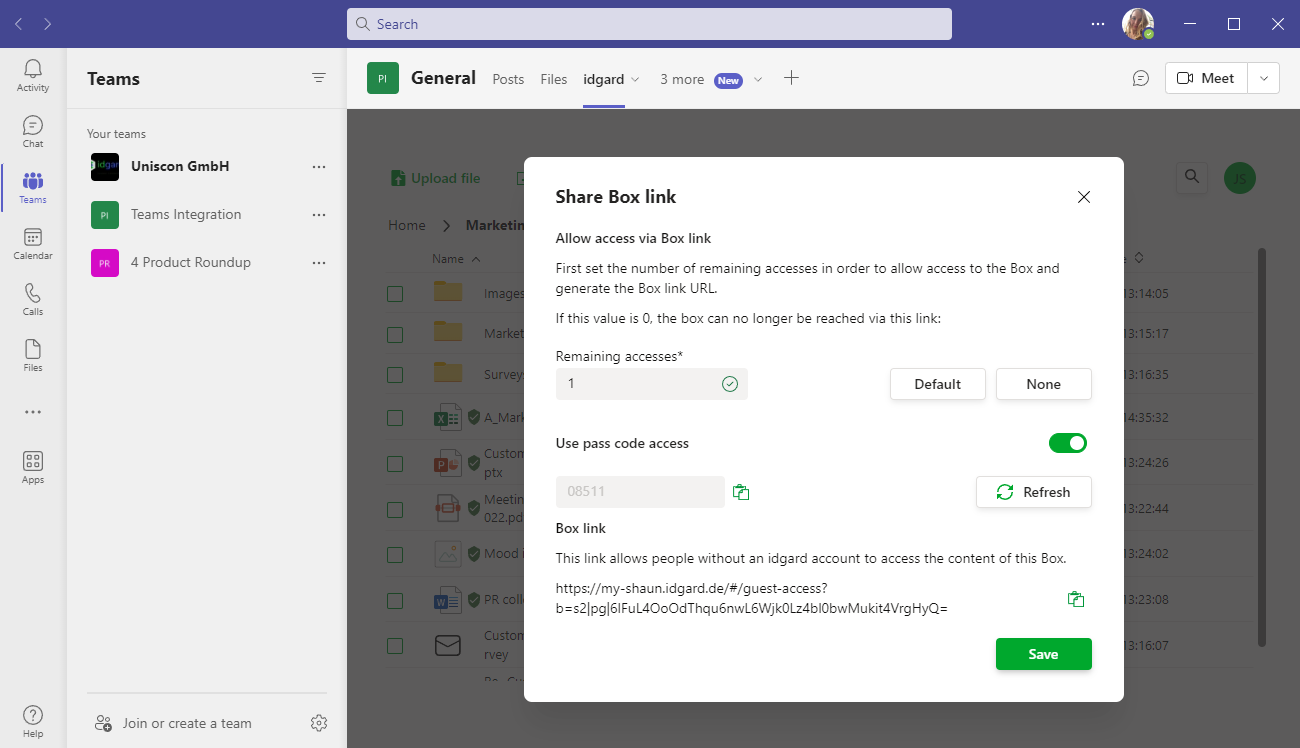The height and width of the screenshot is (748, 1300).
Task: Refresh the pass code
Action: coord(1034,492)
